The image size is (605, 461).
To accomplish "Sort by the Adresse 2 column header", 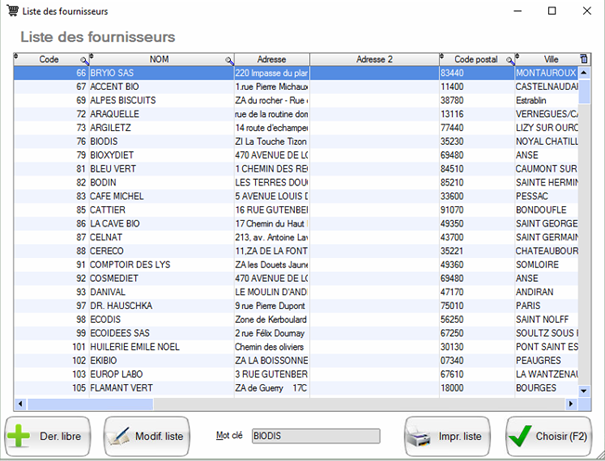I will click(x=373, y=60).
